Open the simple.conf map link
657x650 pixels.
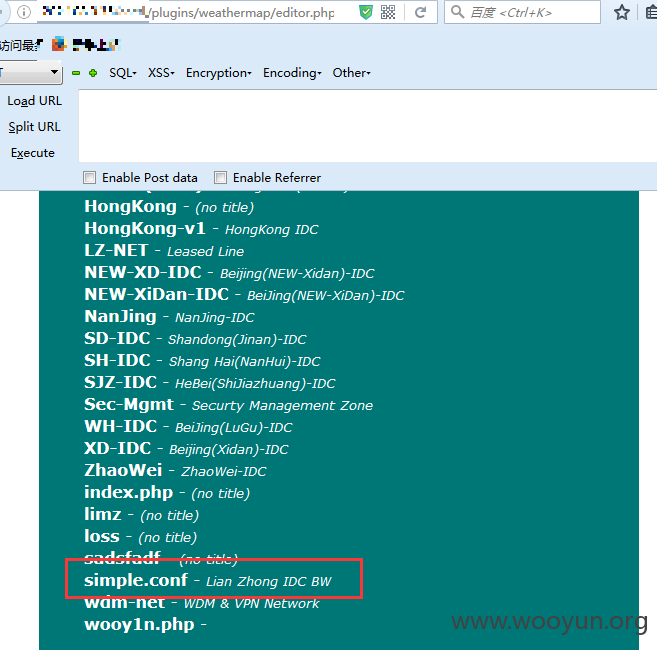click(x=136, y=581)
